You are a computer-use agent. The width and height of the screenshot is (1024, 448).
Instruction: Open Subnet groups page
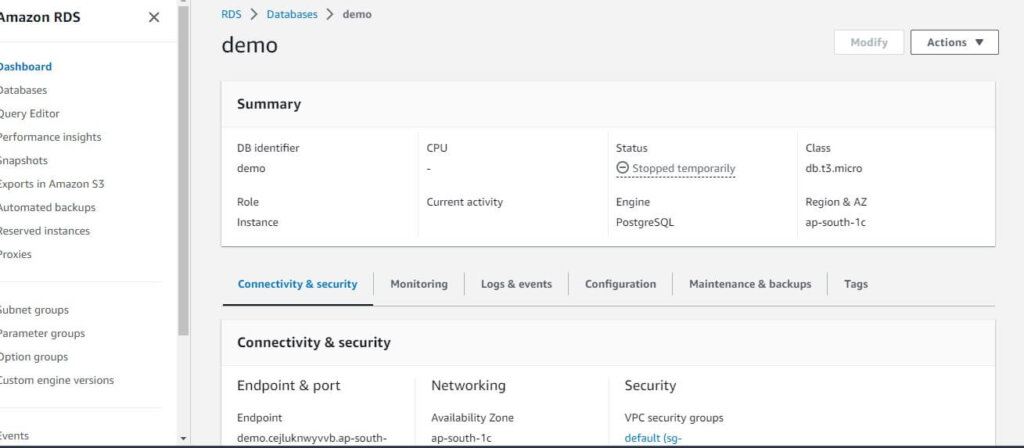[34, 310]
